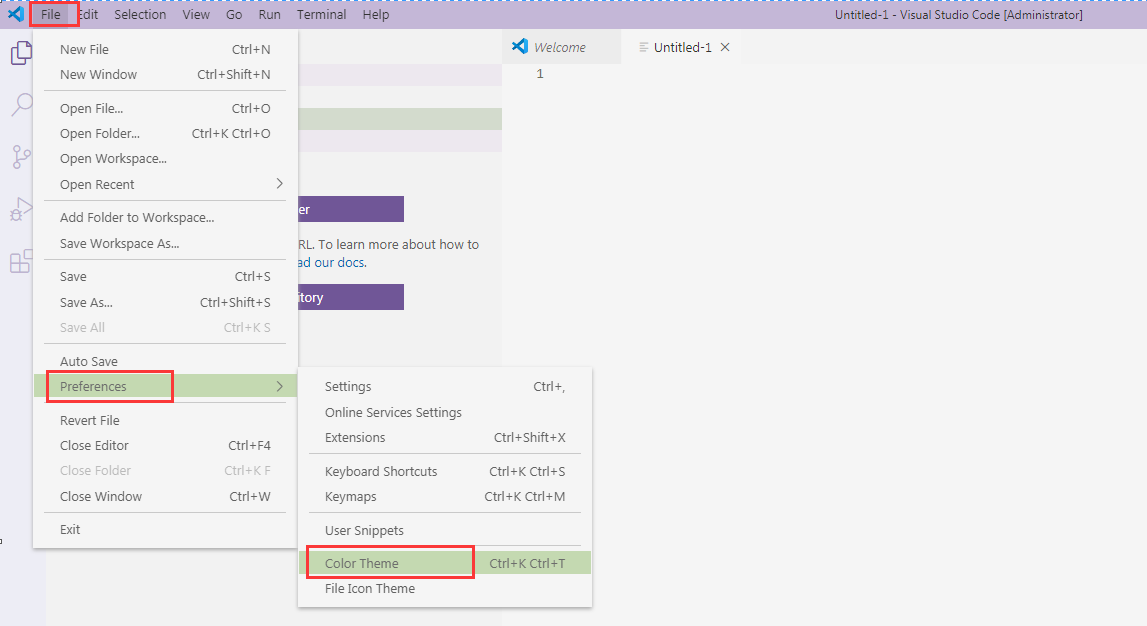Select File Icon Theme in Preferences
The height and width of the screenshot is (626, 1147).
445,589
